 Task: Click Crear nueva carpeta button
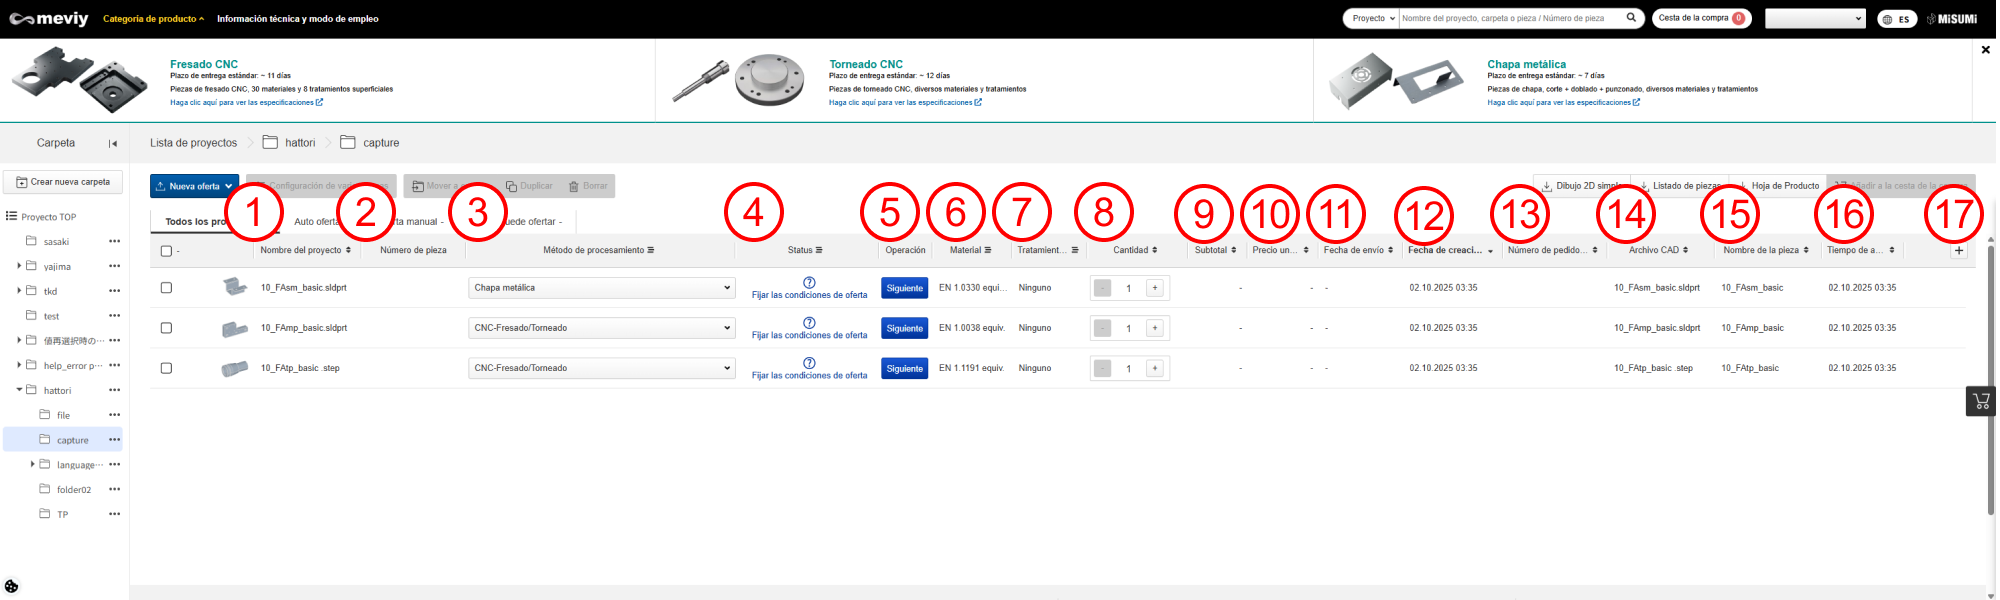coord(63,182)
